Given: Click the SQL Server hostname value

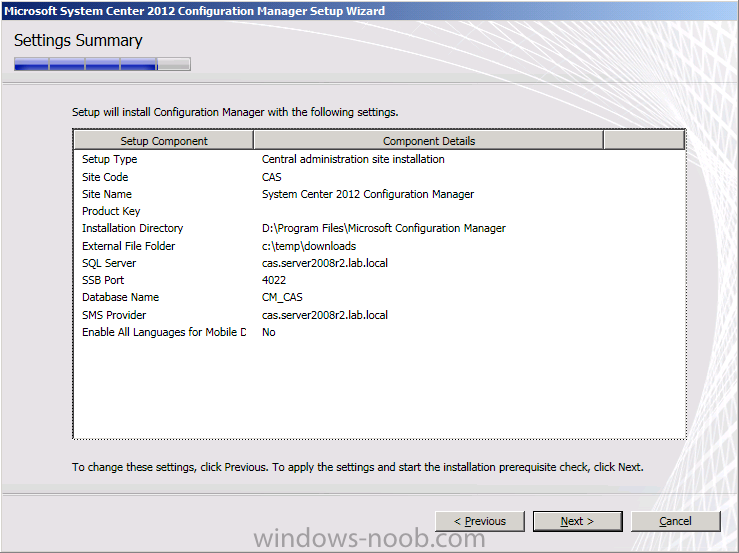Looking at the screenshot, I should pos(325,263).
